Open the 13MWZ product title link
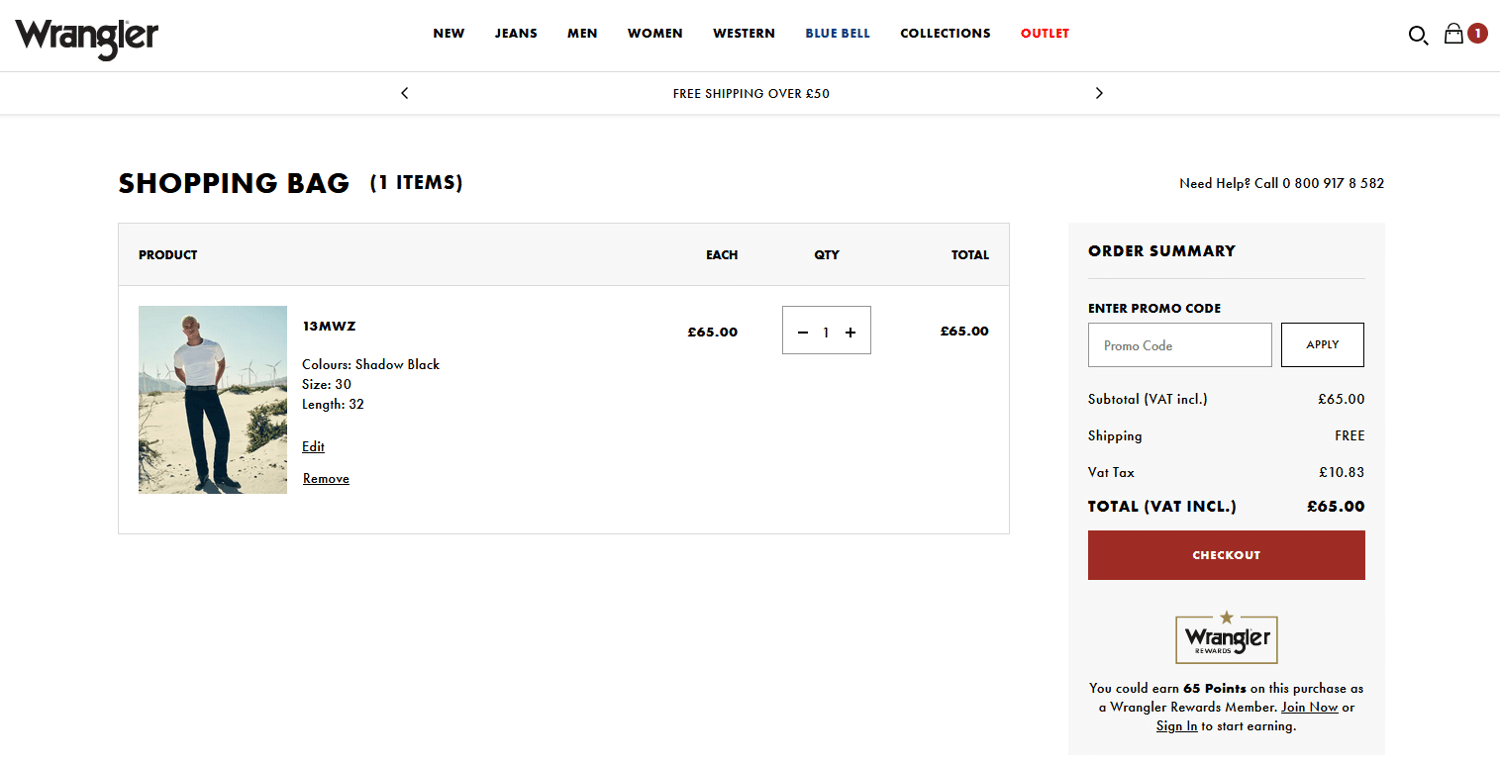This screenshot has width=1500, height=764. (329, 326)
